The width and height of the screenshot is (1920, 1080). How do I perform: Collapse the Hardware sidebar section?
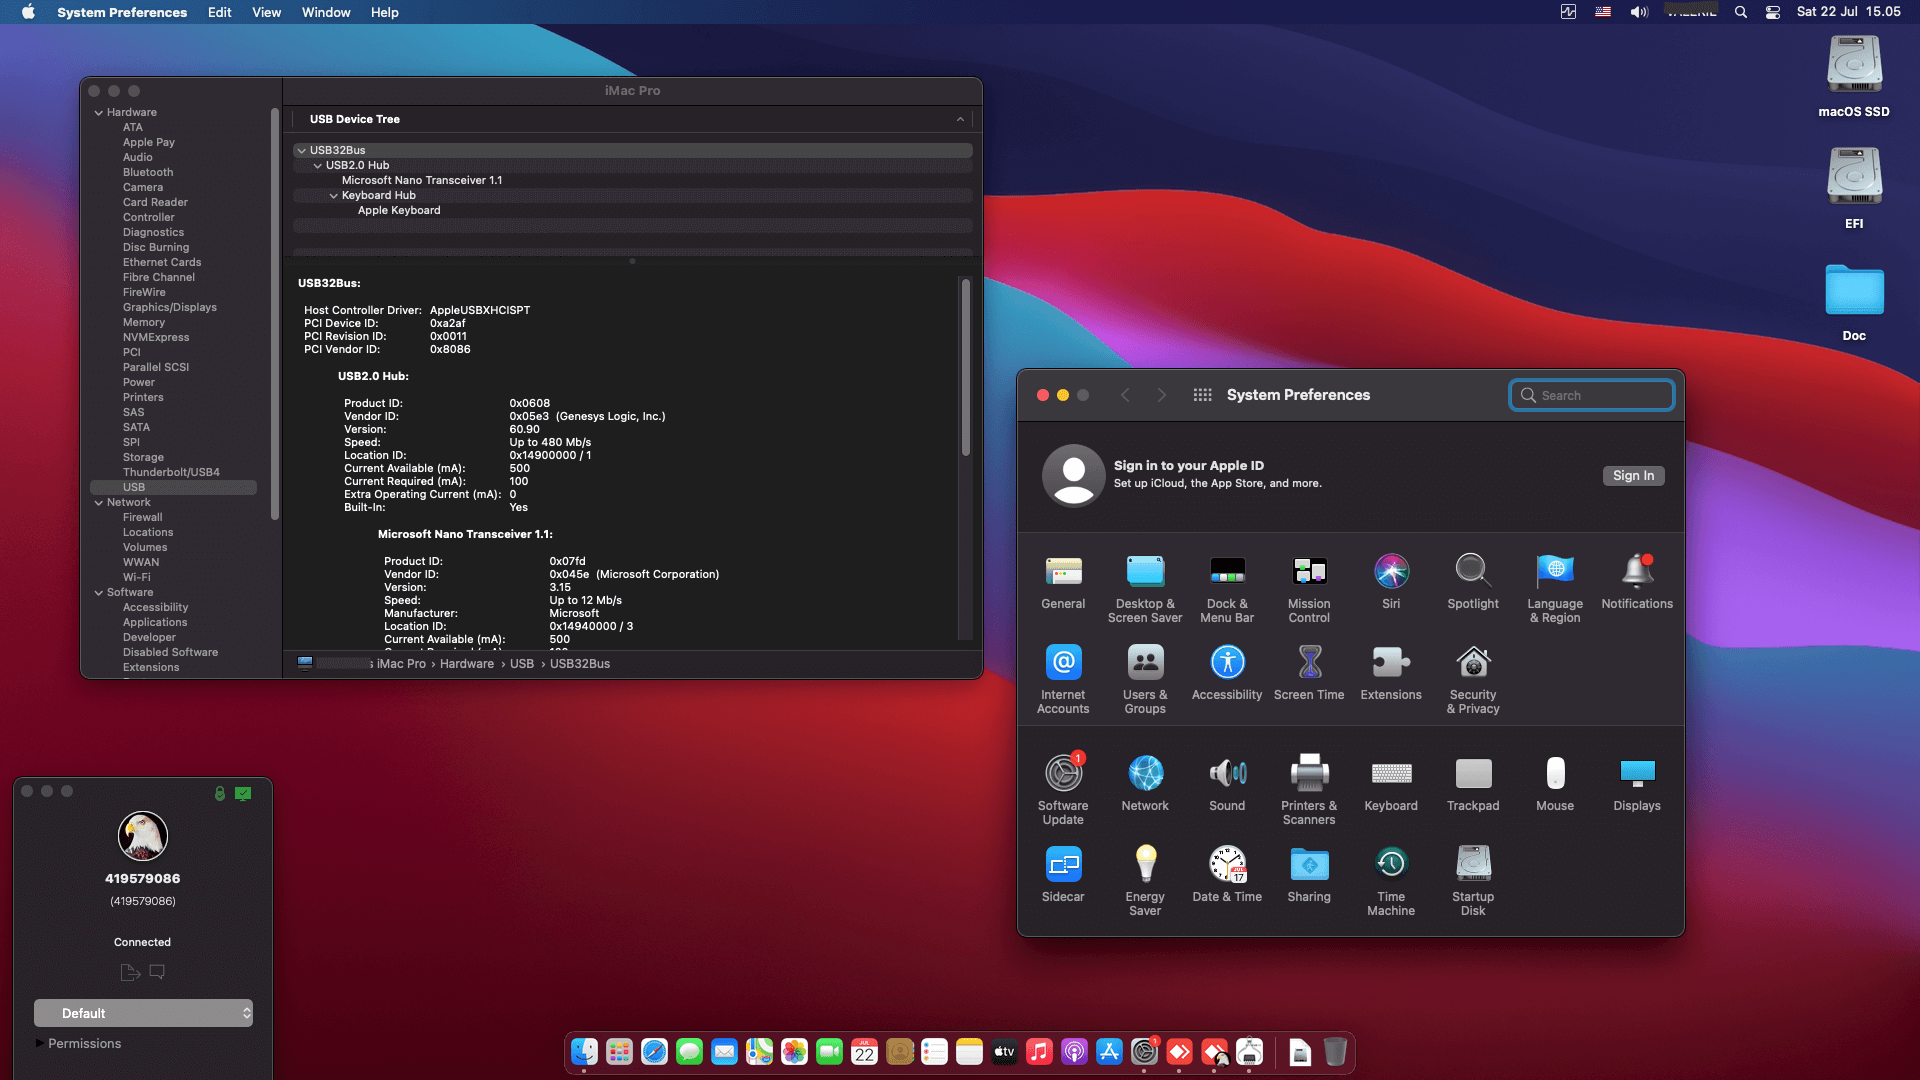(x=99, y=113)
